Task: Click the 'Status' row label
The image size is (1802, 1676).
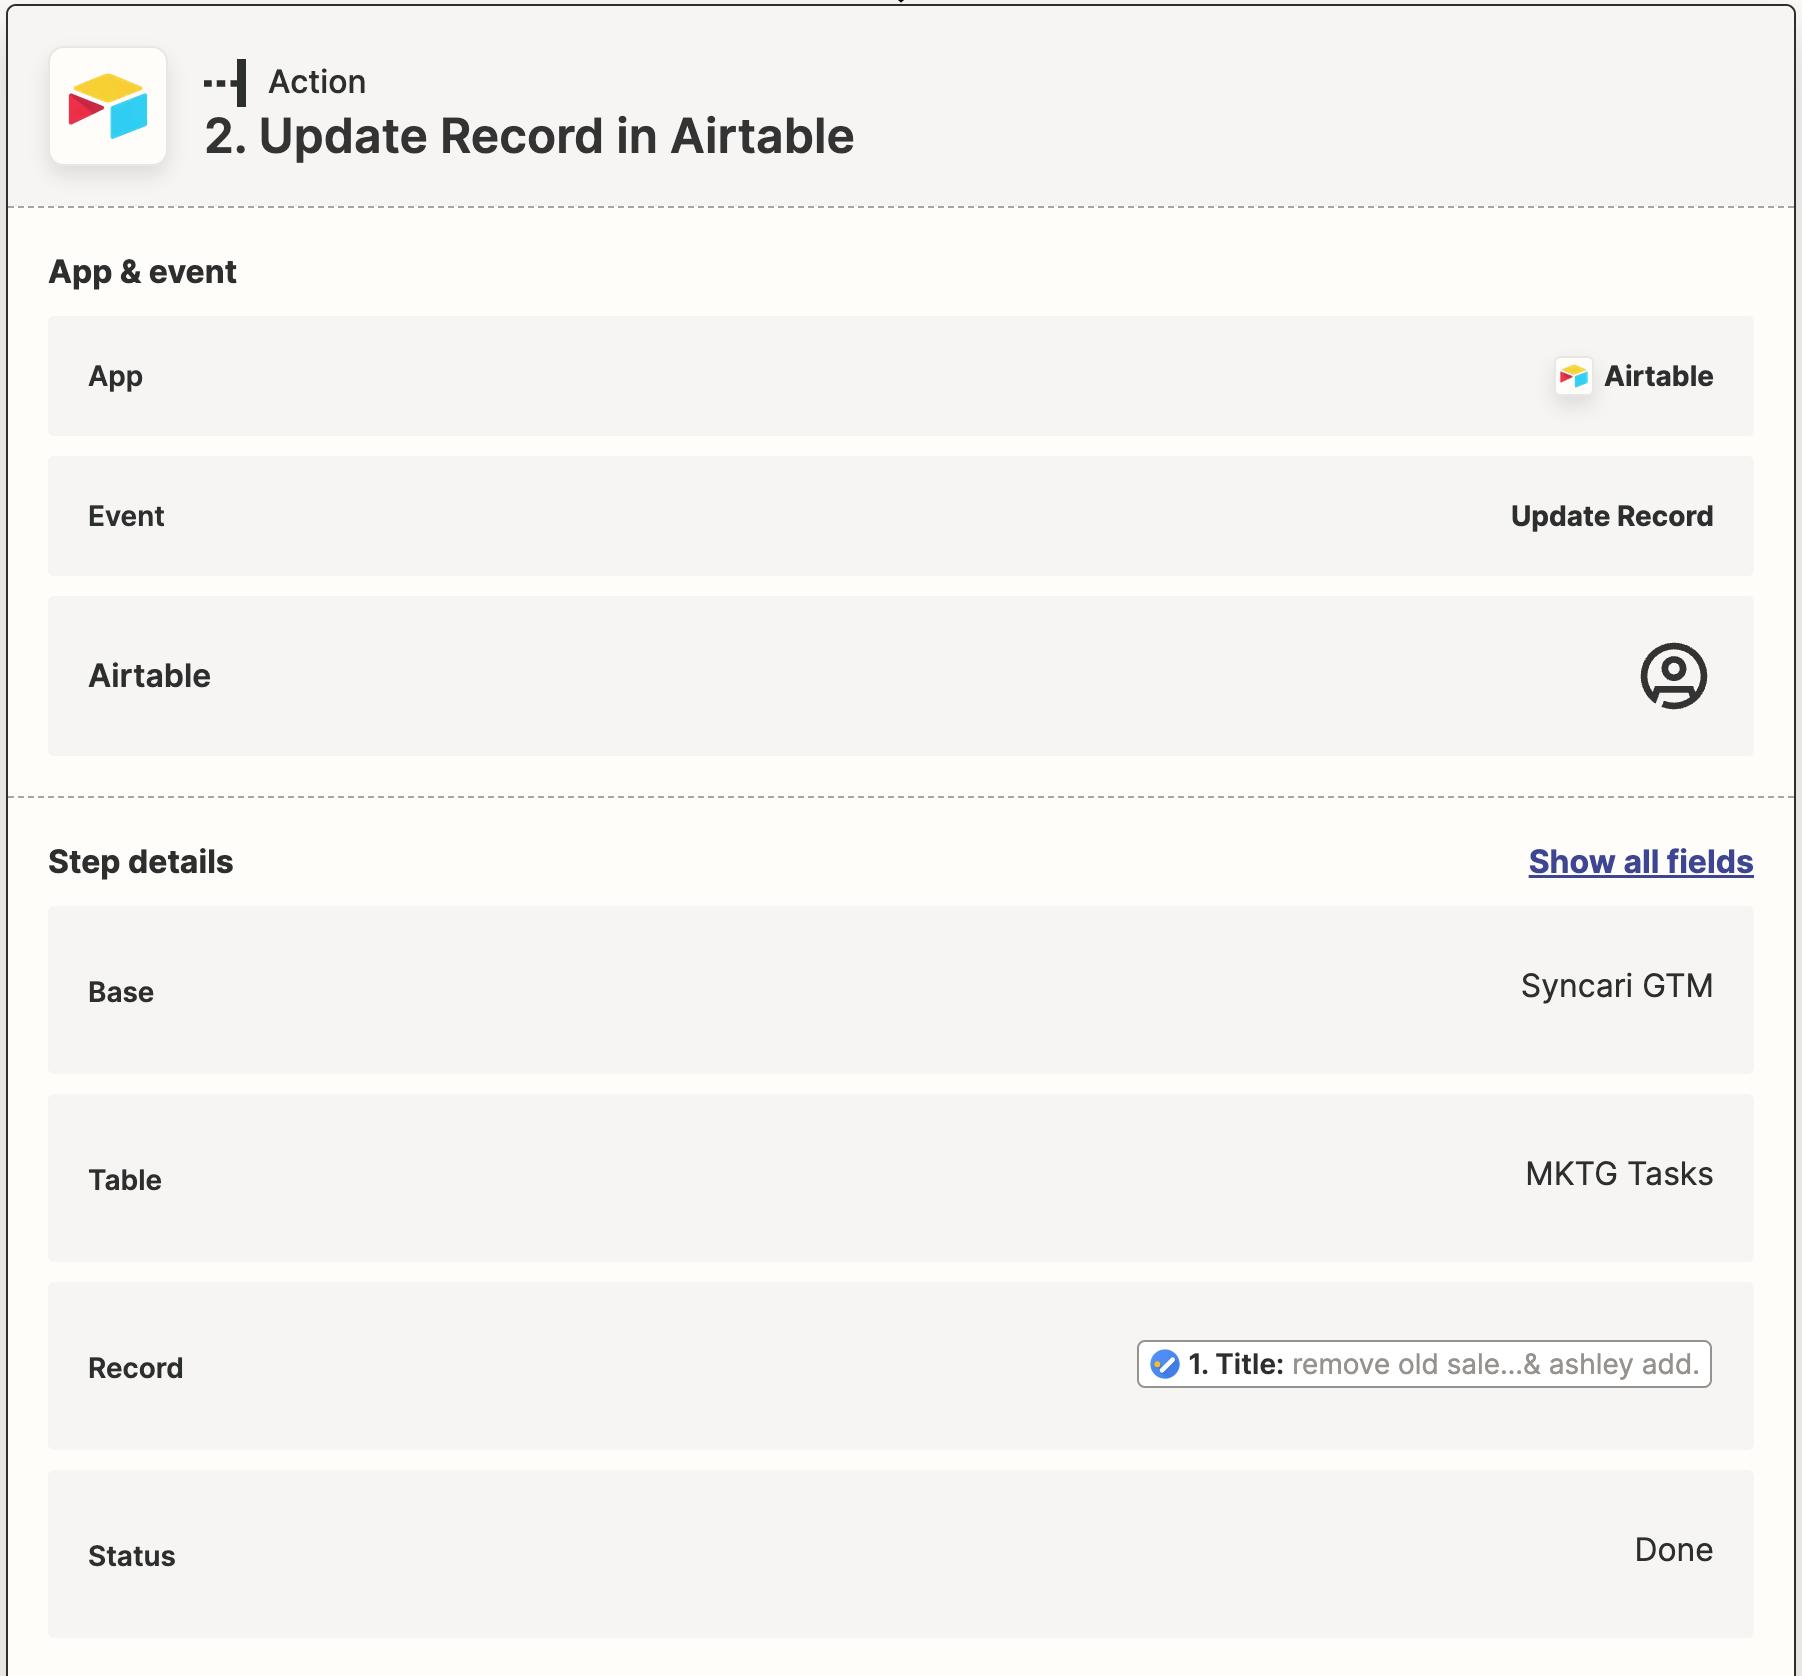Action: 131,1556
